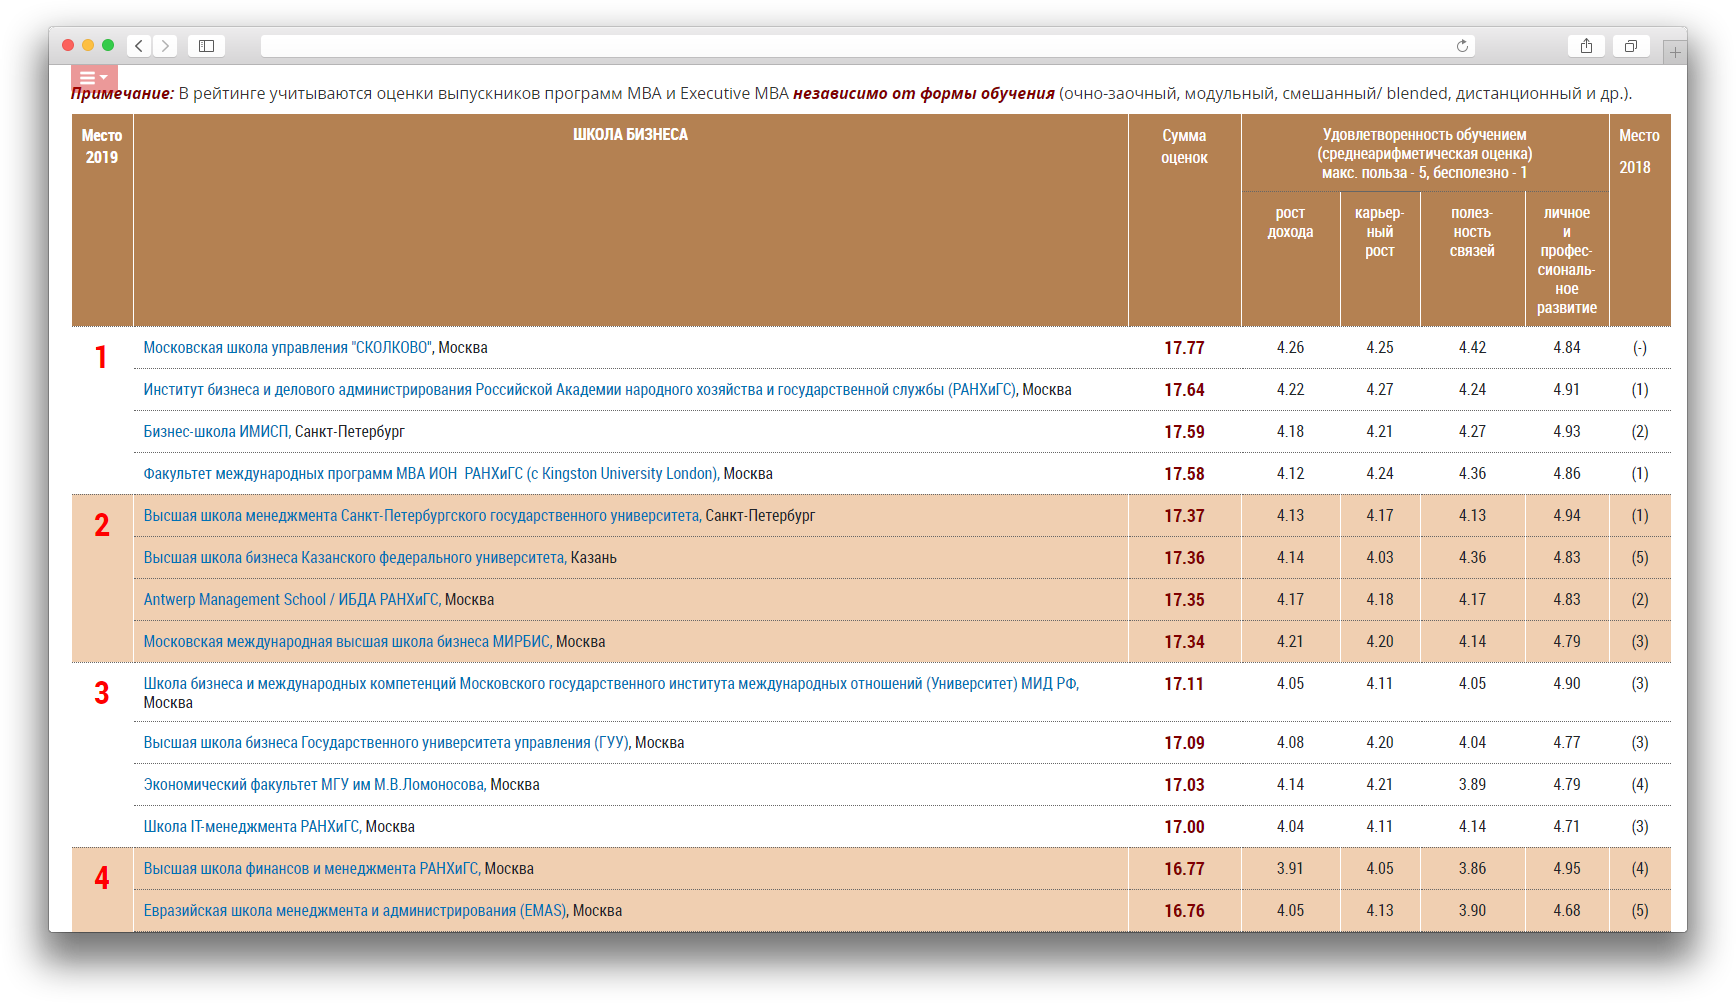Open Antwerp Management School / ИБДА link
1736x1003 pixels.
pyautogui.click(x=290, y=600)
